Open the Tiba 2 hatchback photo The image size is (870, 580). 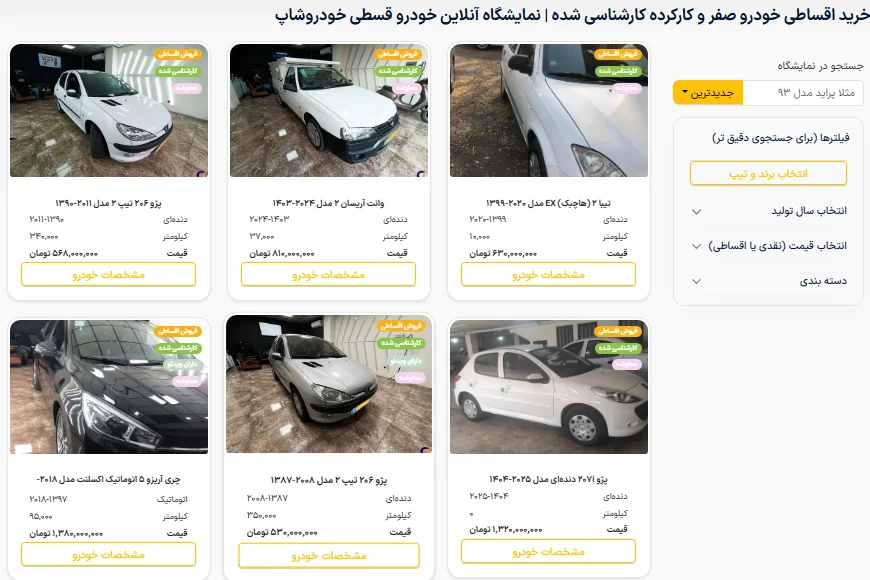click(x=549, y=110)
